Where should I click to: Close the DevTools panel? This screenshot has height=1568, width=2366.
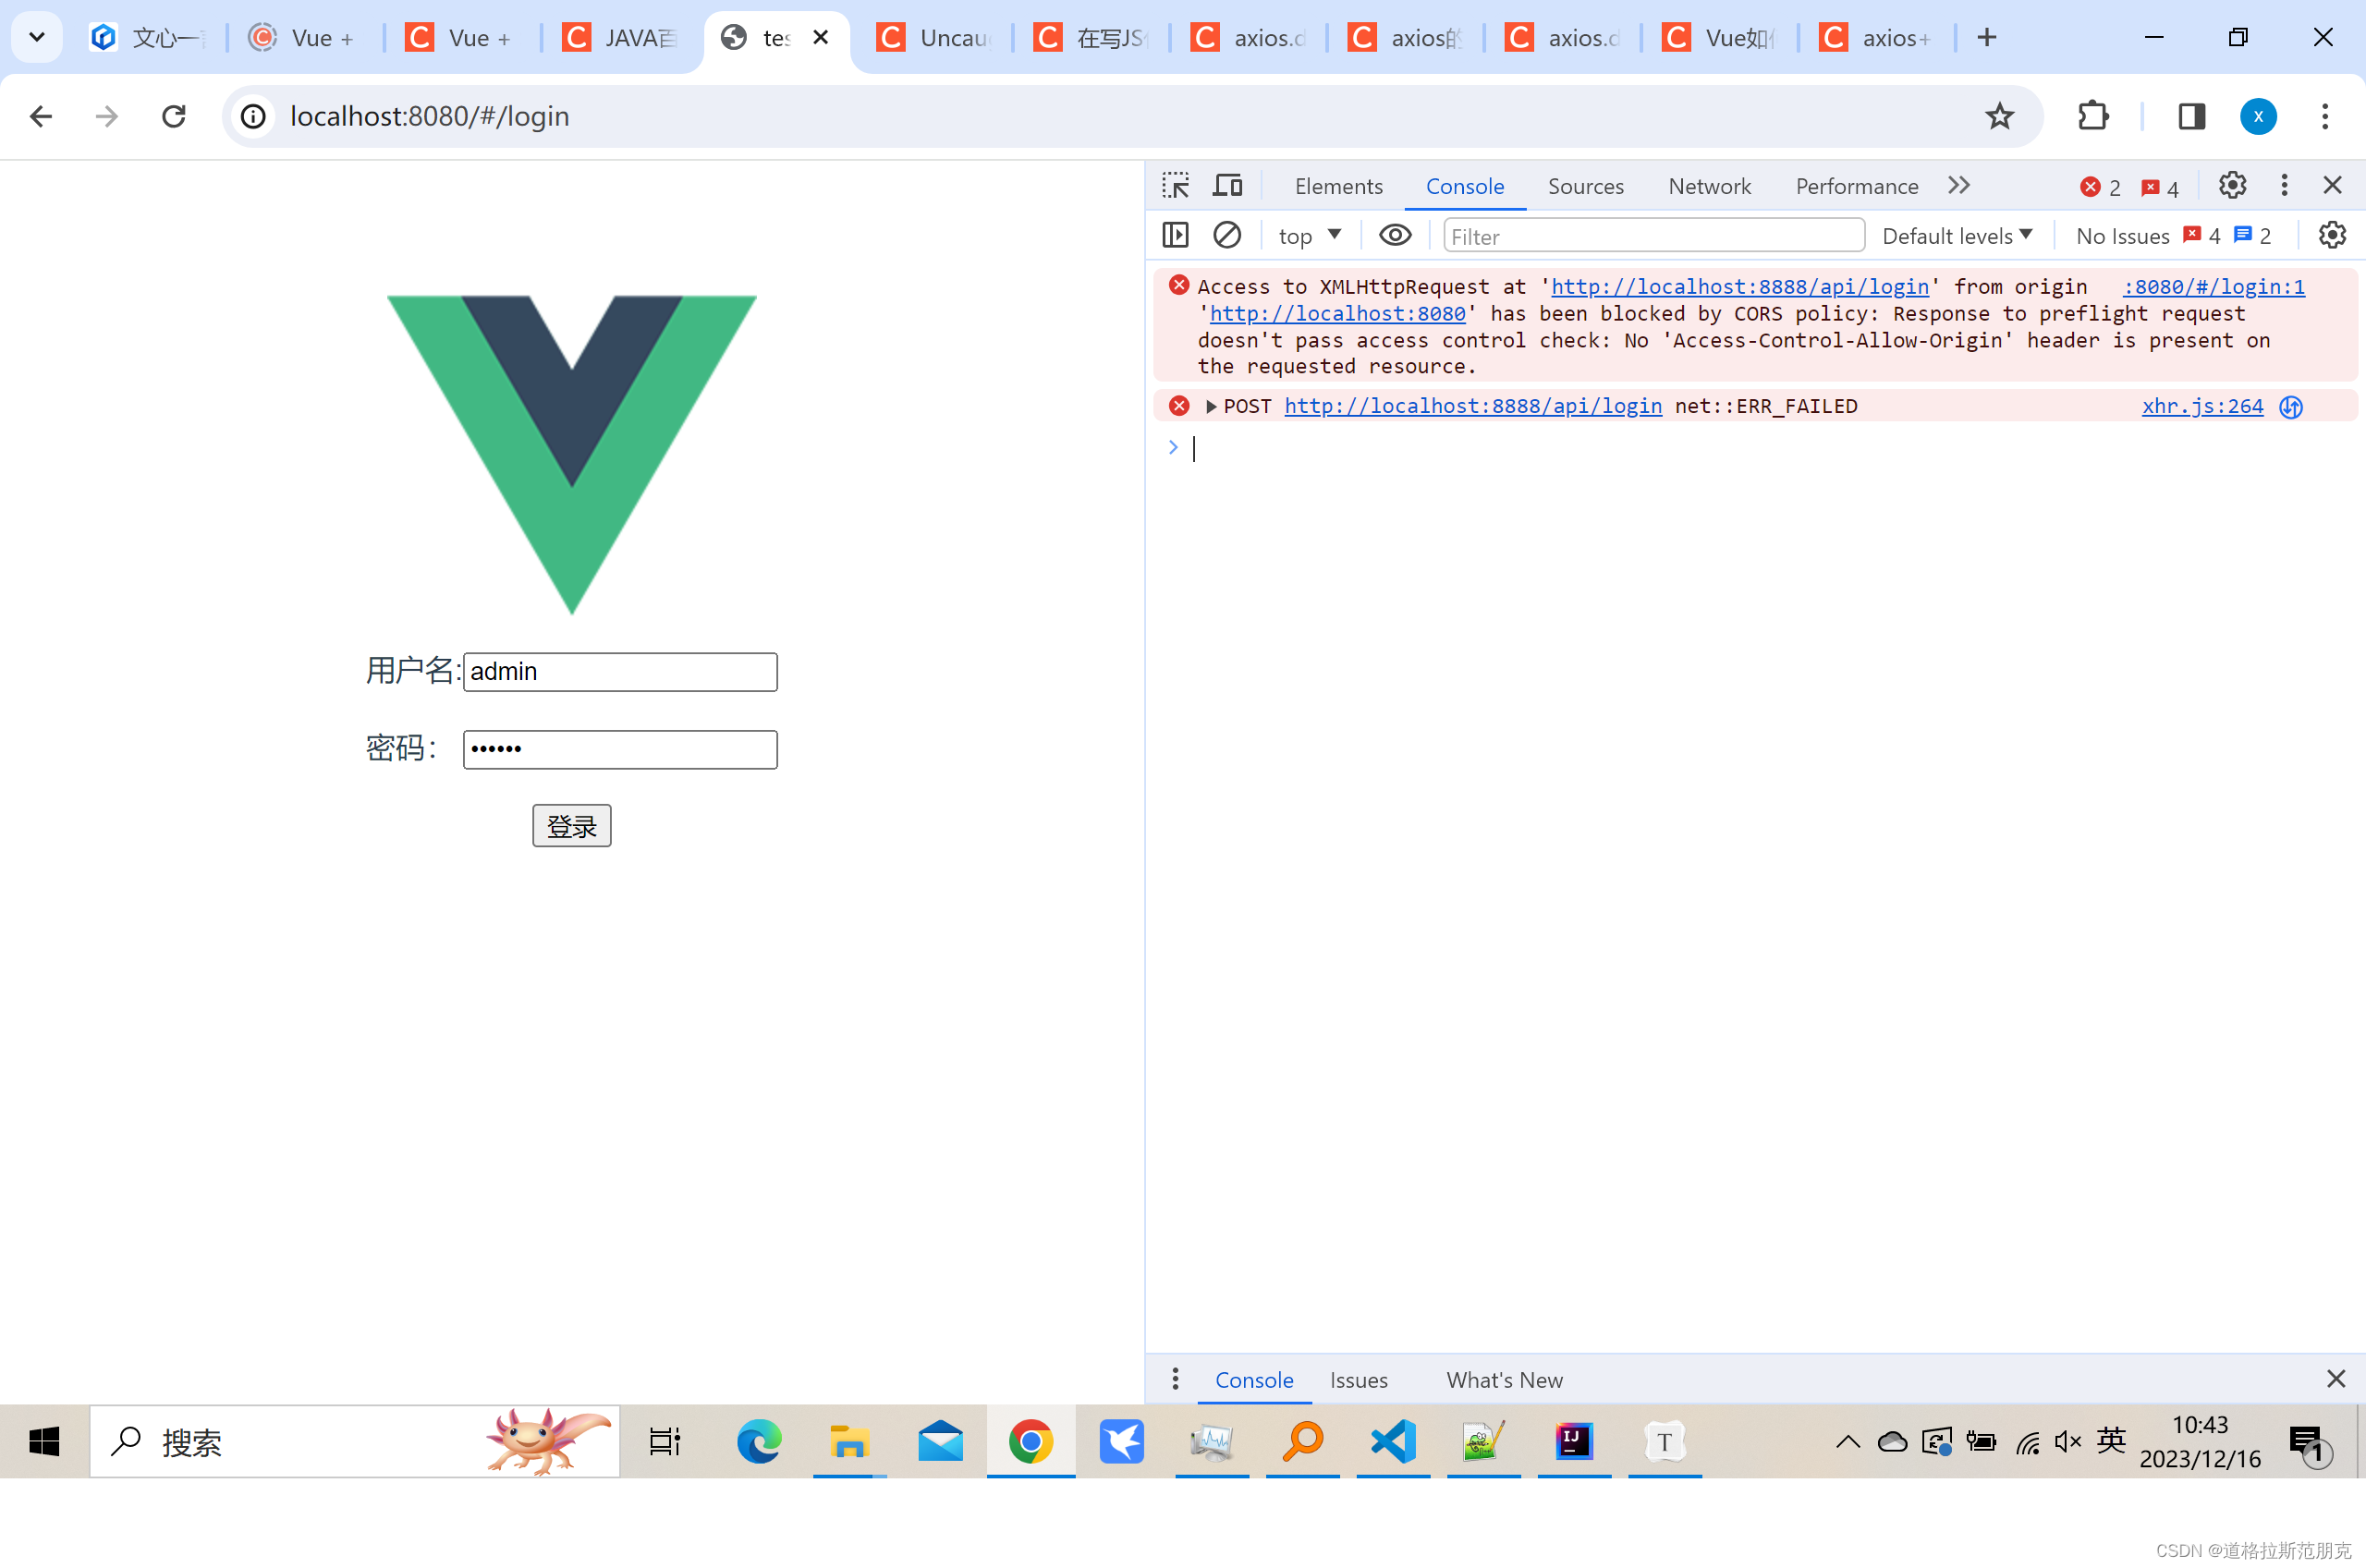(x=2332, y=186)
